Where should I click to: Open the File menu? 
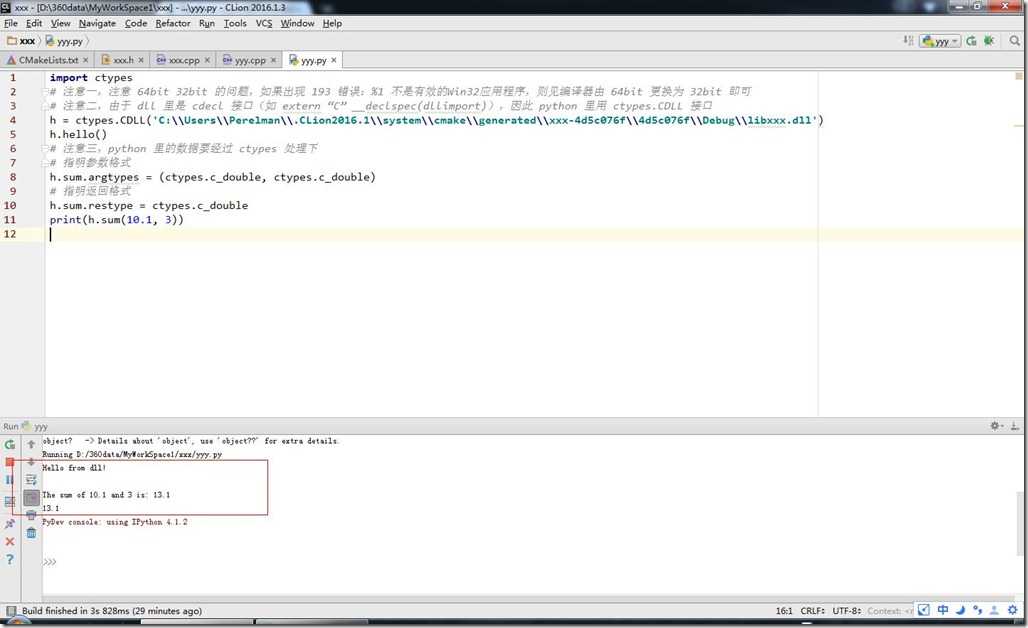coord(10,23)
